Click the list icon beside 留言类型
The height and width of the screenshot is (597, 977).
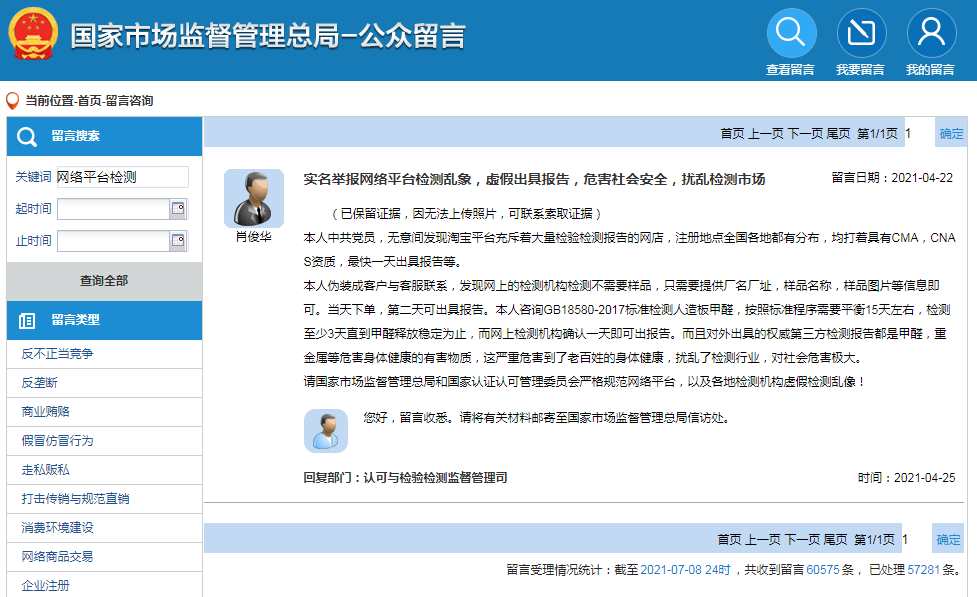point(27,320)
